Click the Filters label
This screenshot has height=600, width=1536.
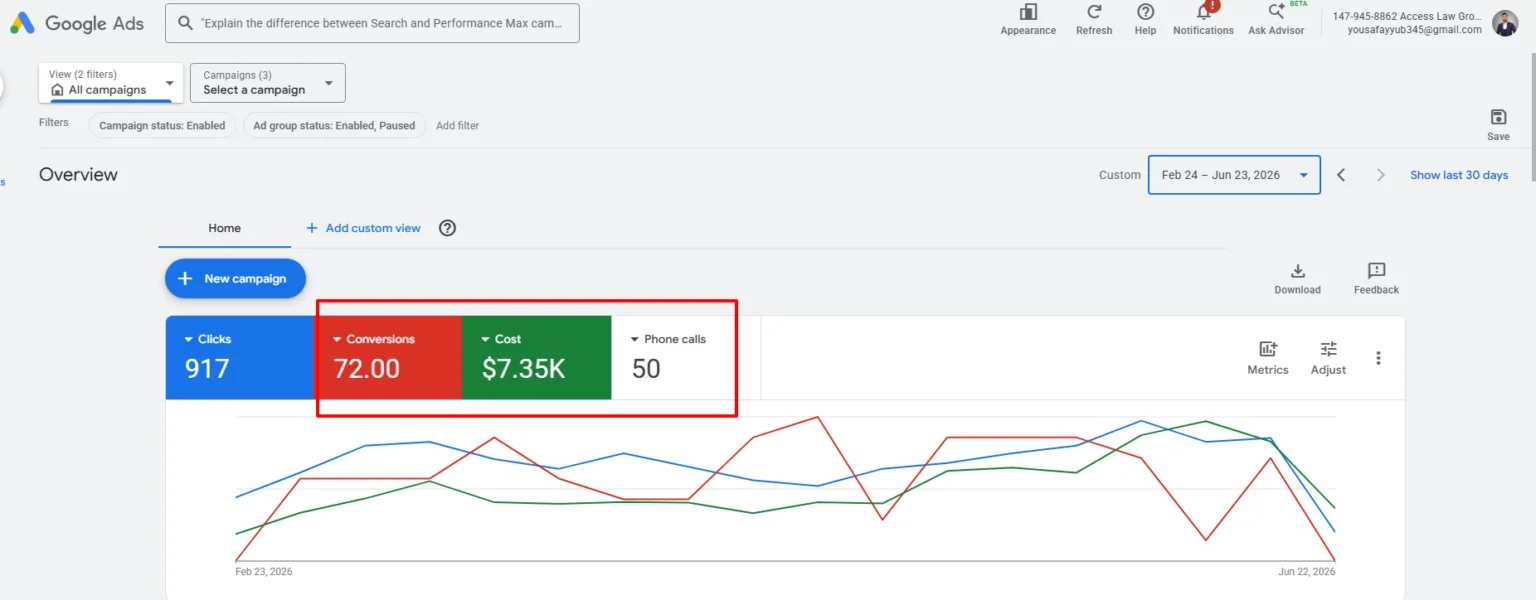pyautogui.click(x=54, y=122)
